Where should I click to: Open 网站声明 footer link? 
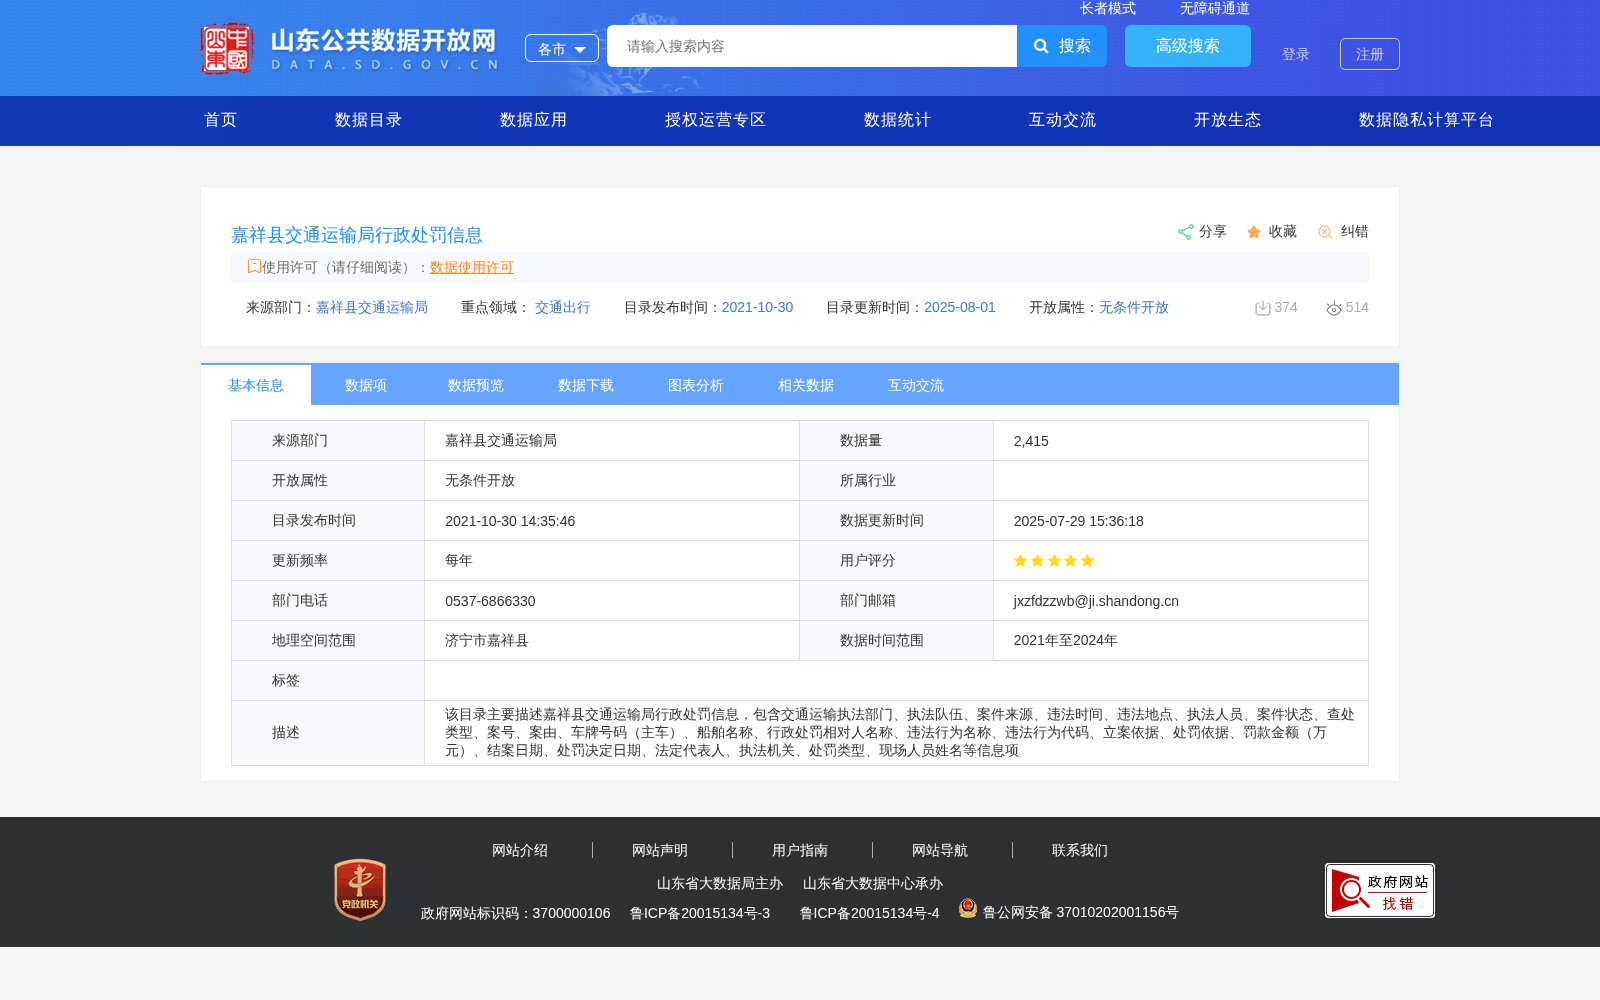coord(660,850)
